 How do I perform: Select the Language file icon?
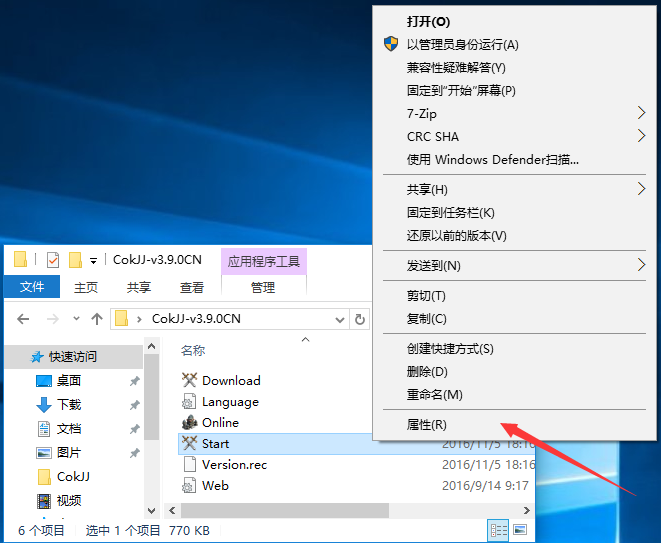pyautogui.click(x=190, y=401)
